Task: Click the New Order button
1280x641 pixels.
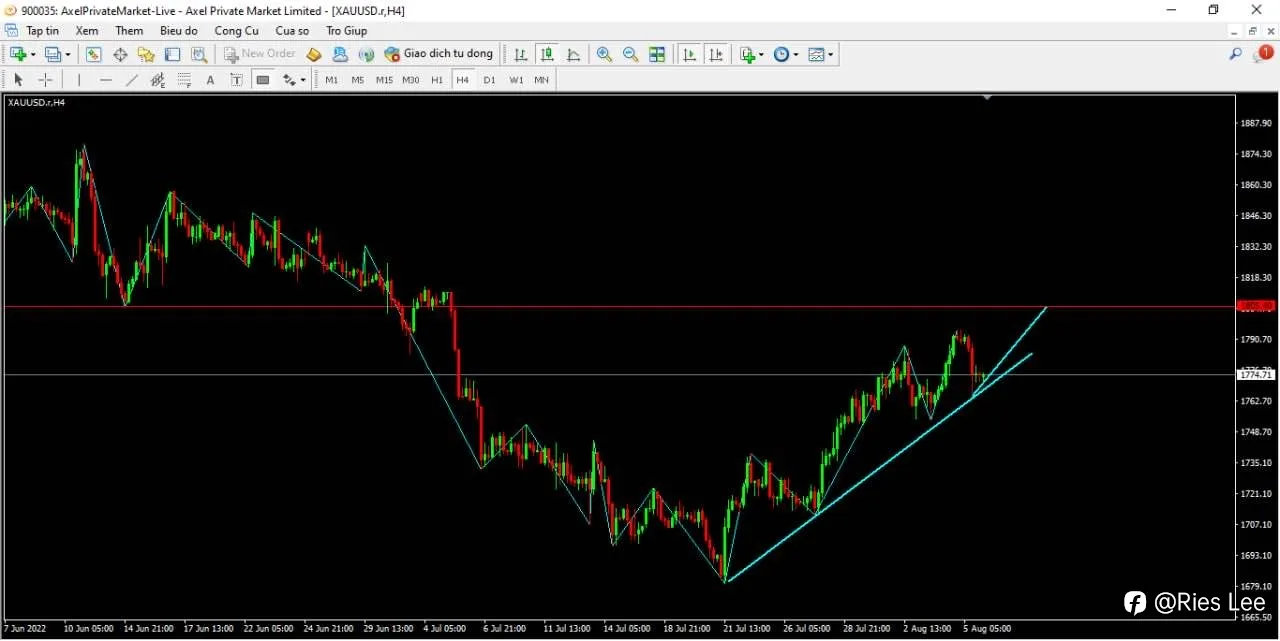Action: pyautogui.click(x=260, y=54)
